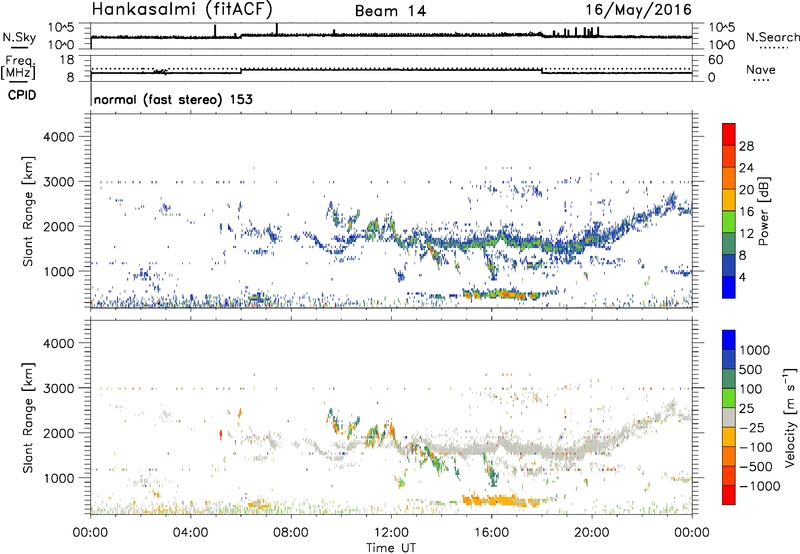The width and height of the screenshot is (800, 554).
Task: Click the '16:00' time axis tick label
Action: coord(491,533)
